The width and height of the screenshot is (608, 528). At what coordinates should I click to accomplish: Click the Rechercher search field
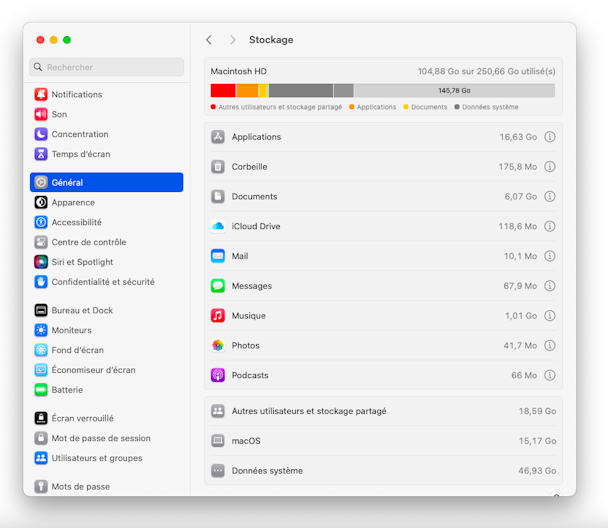click(x=107, y=67)
